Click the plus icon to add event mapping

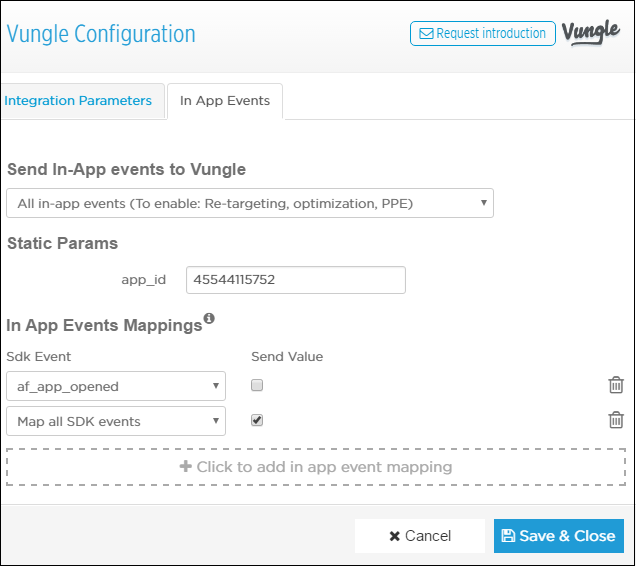click(x=185, y=466)
